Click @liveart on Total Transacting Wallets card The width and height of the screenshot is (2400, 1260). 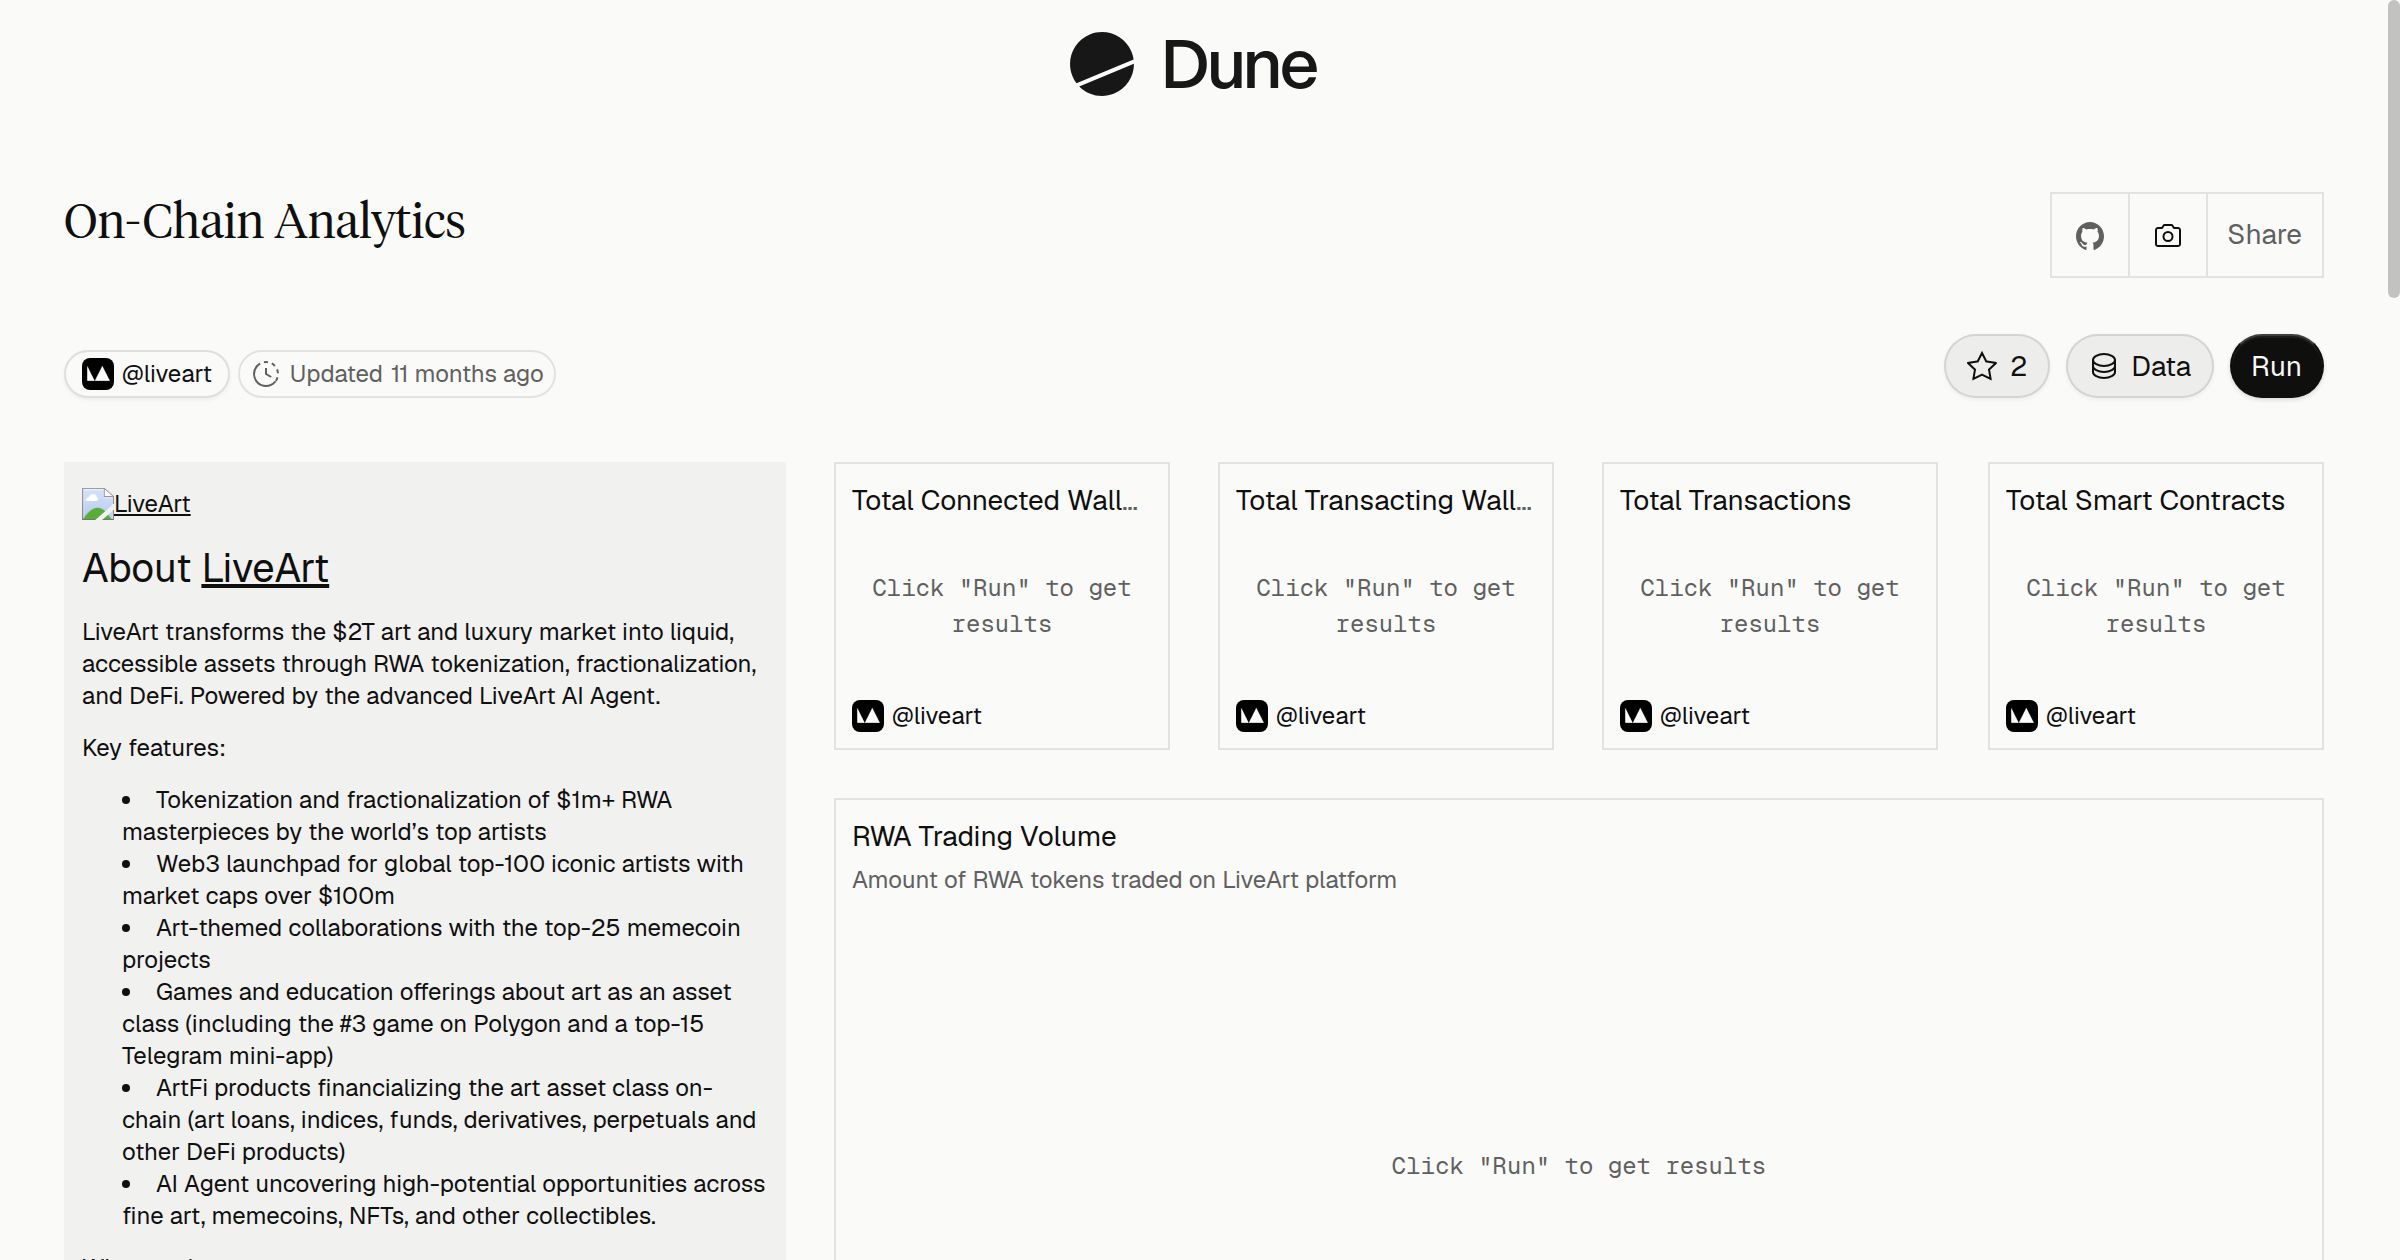[x=1320, y=716]
